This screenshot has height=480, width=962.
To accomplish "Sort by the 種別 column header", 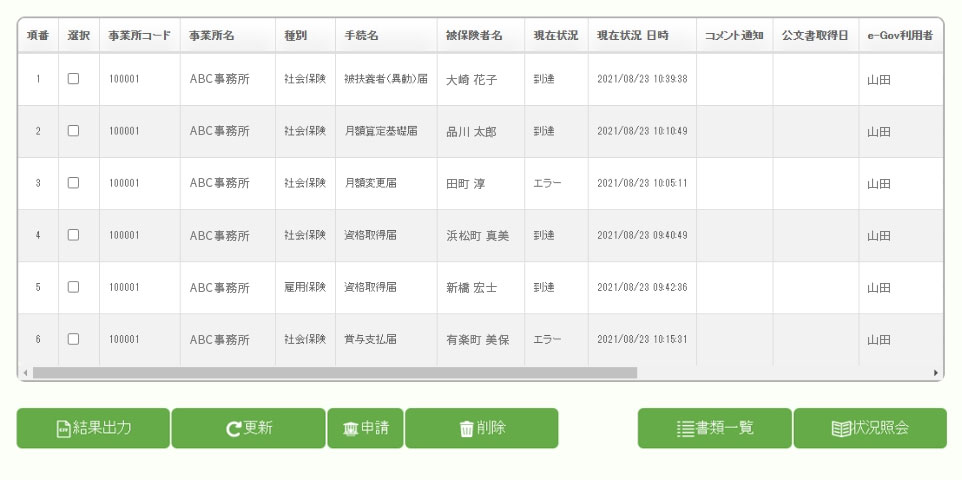I will pyautogui.click(x=306, y=36).
